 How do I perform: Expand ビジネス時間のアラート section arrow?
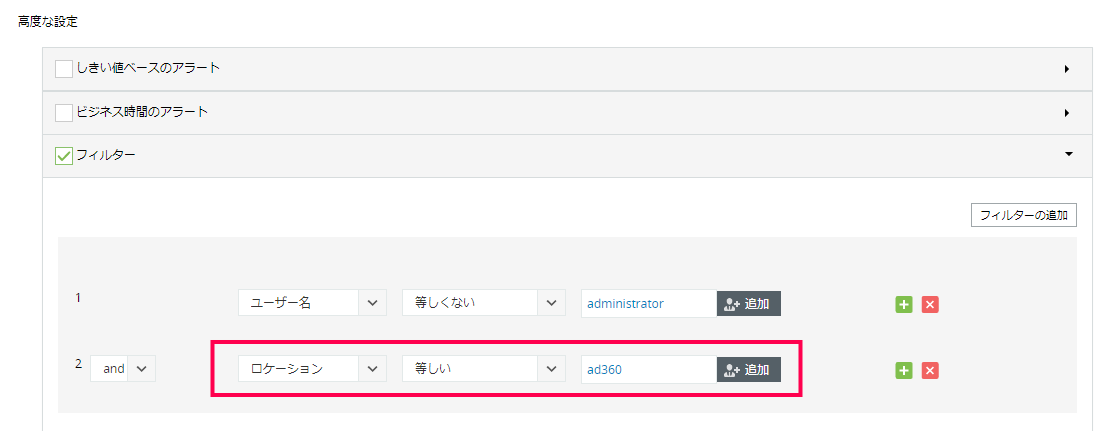1067,113
